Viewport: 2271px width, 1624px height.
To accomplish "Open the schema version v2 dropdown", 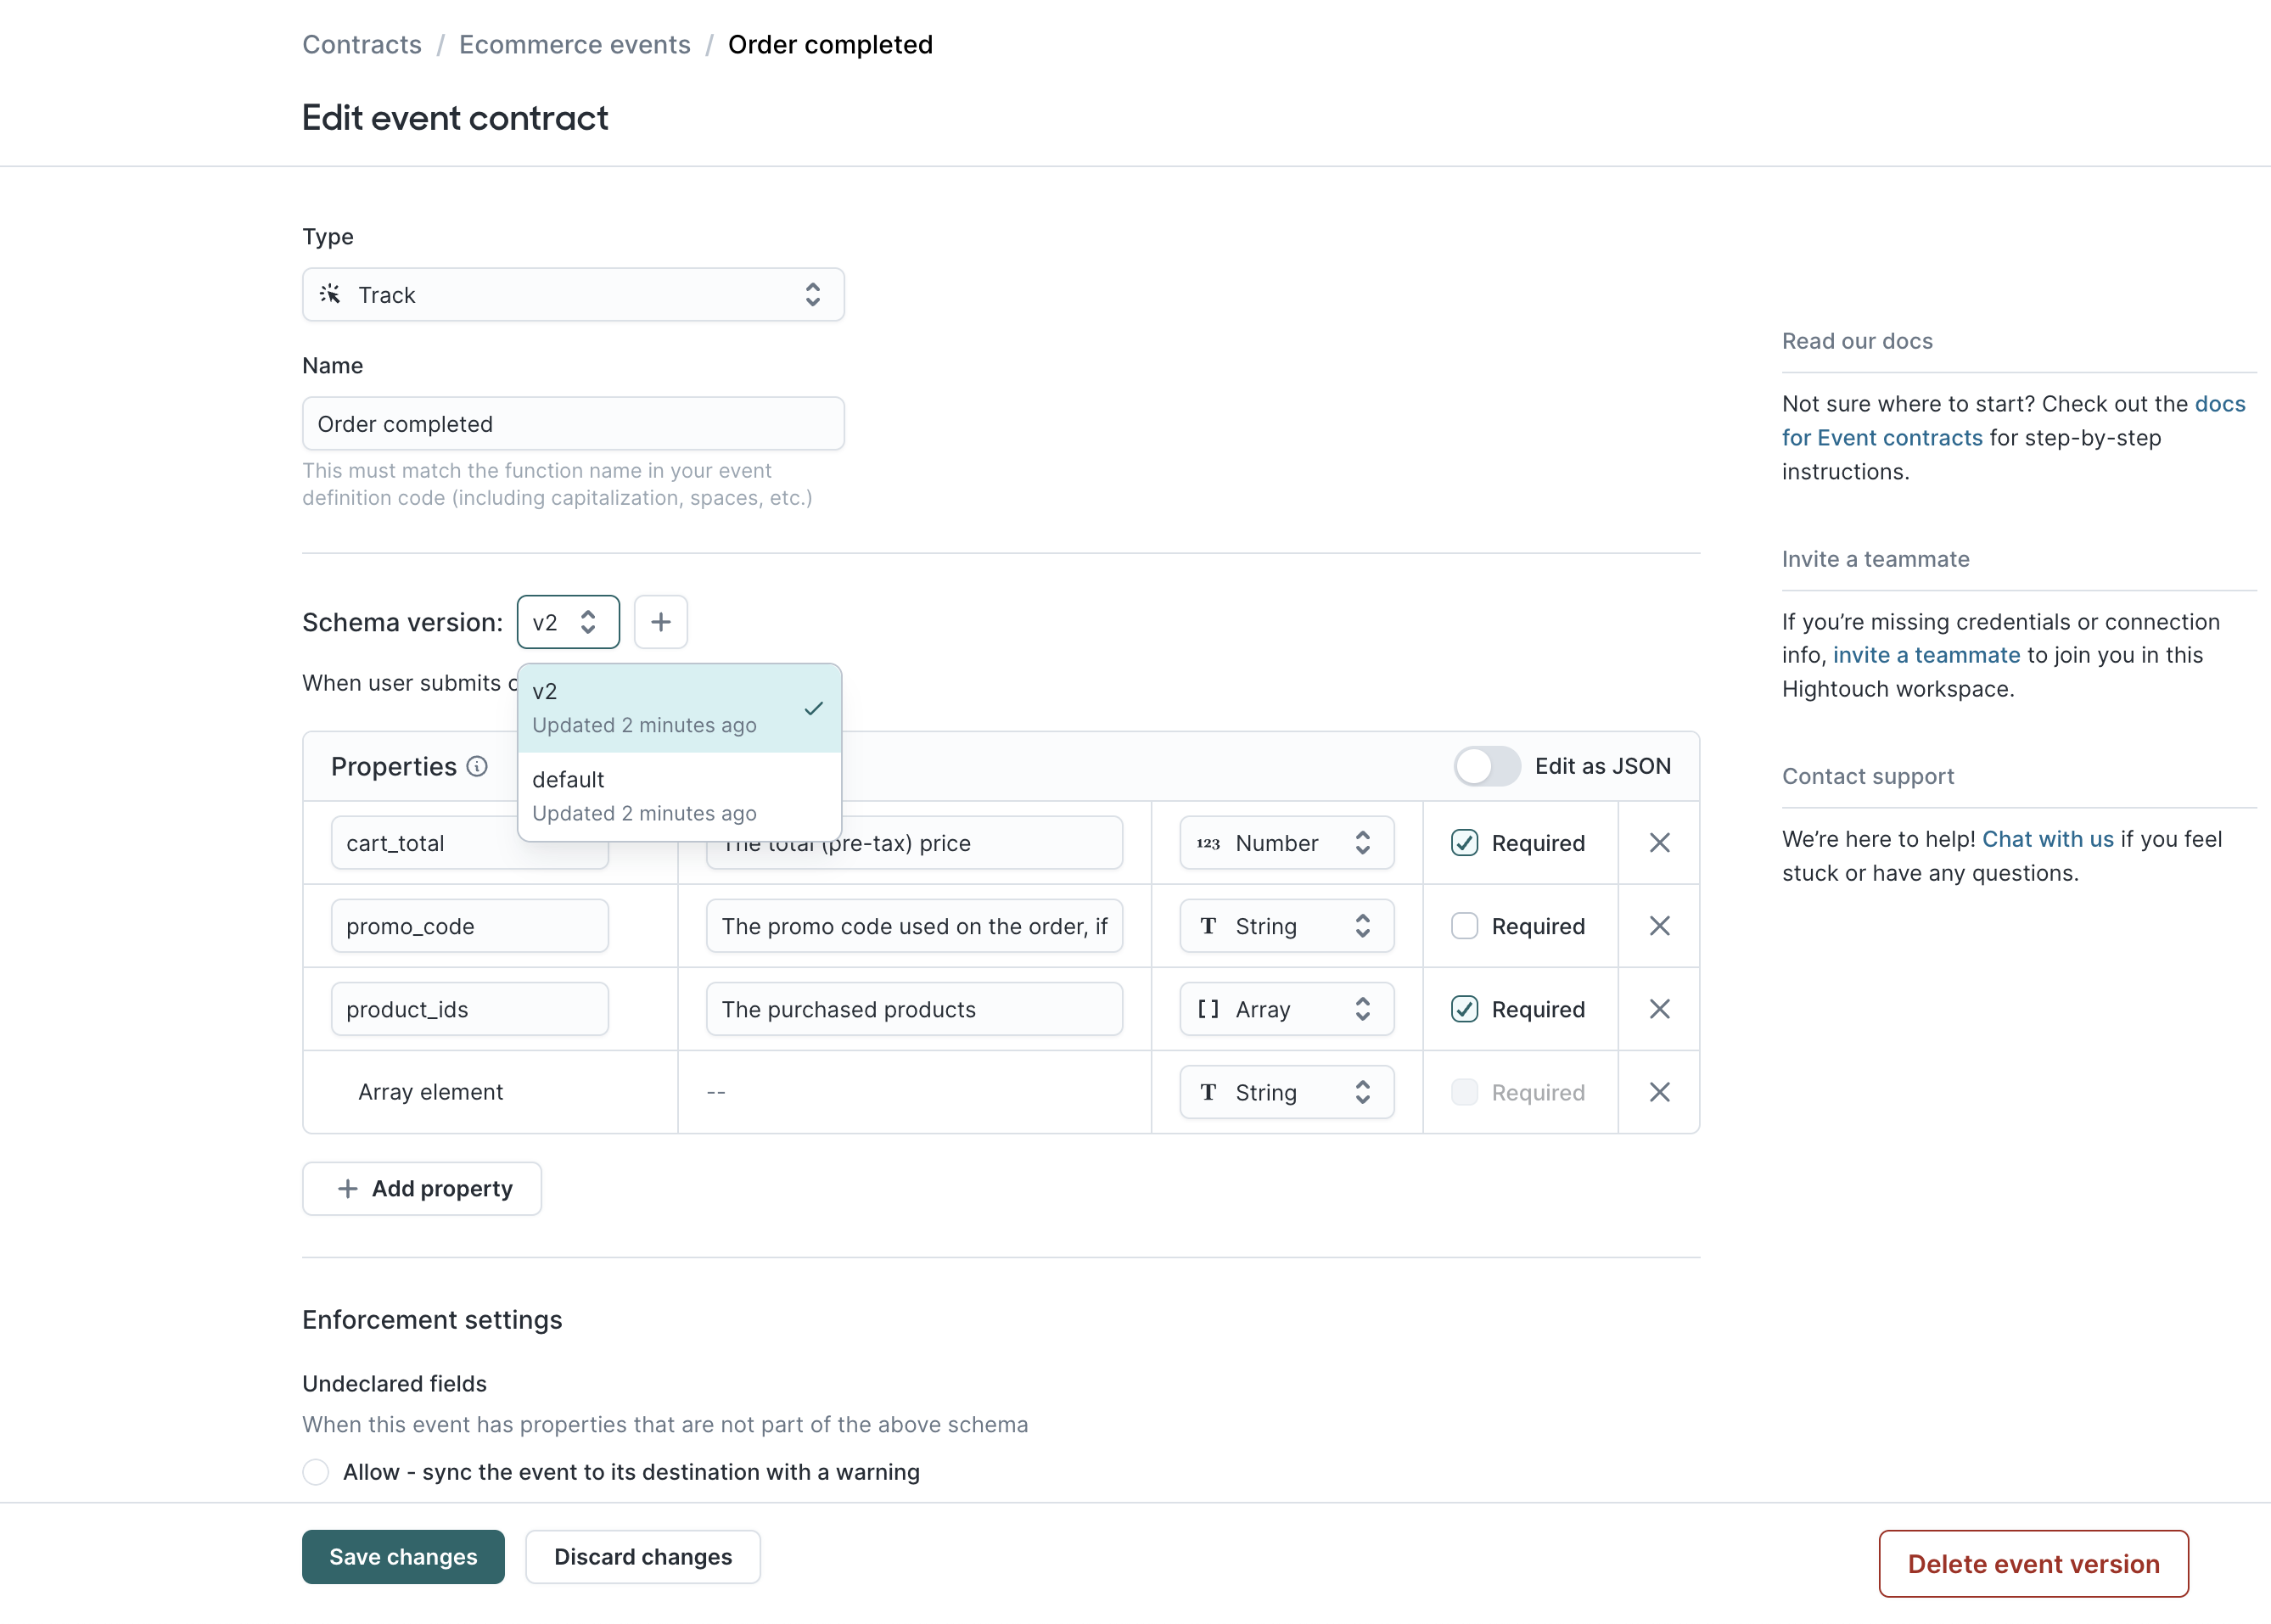I will (x=566, y=622).
